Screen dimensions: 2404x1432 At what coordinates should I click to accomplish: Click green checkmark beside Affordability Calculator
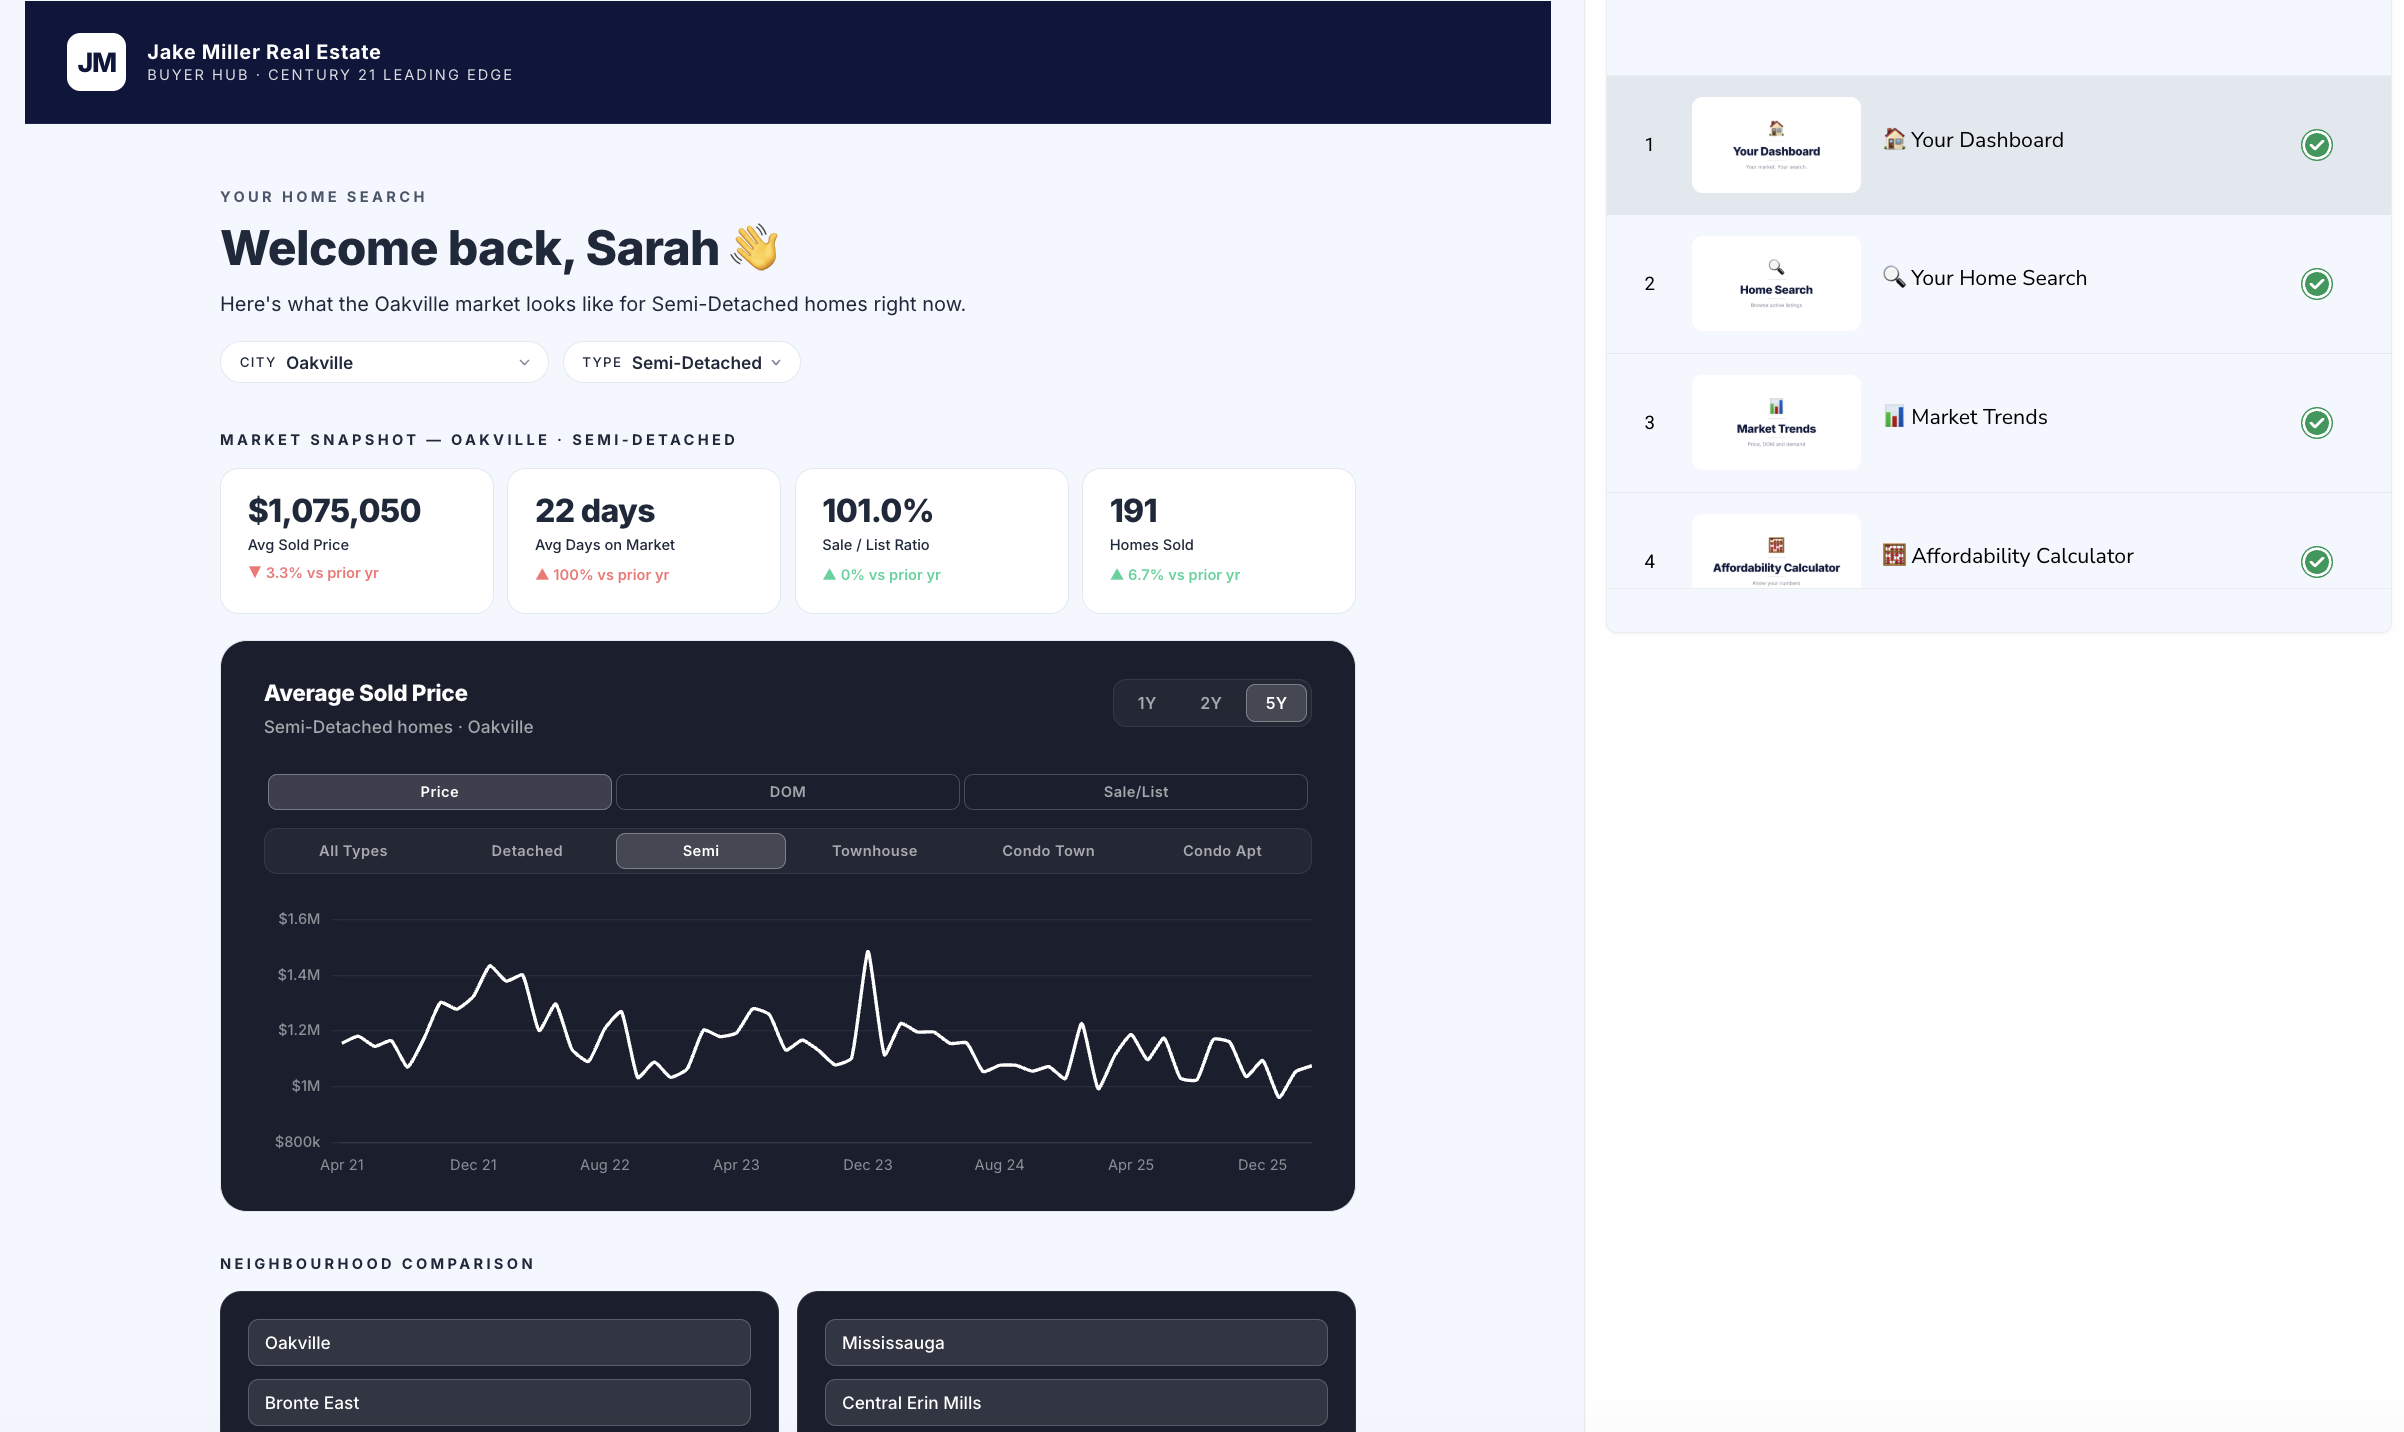point(2316,561)
